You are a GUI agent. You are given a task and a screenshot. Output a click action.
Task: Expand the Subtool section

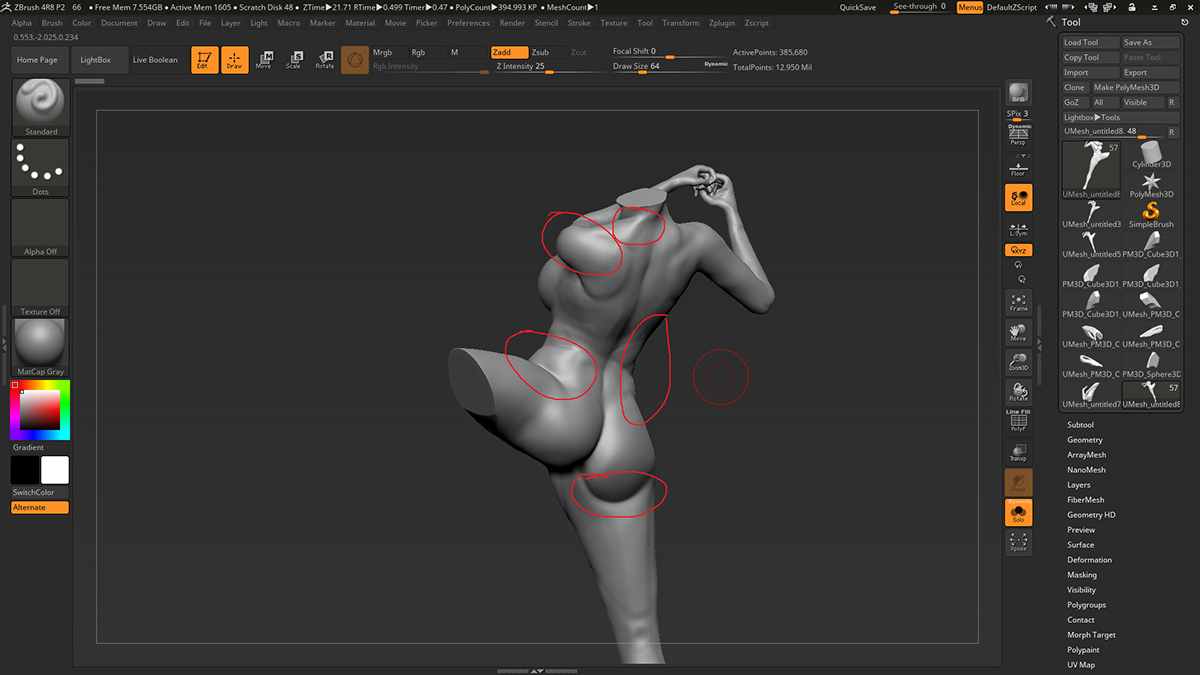point(1080,425)
